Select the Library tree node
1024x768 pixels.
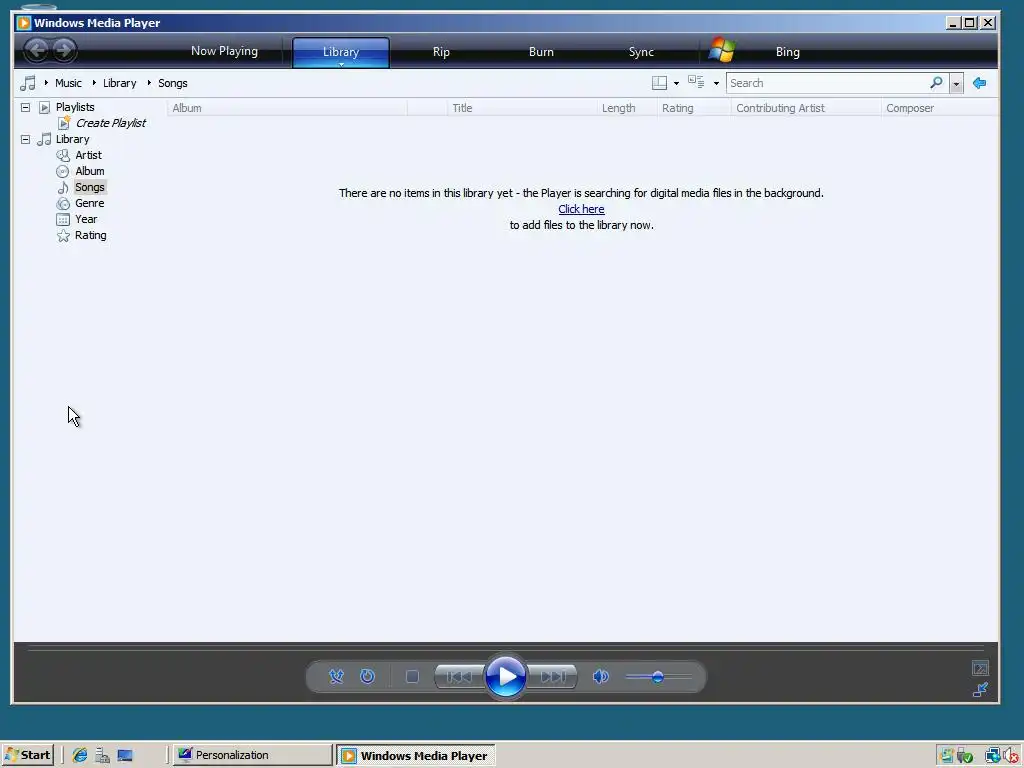coord(72,139)
